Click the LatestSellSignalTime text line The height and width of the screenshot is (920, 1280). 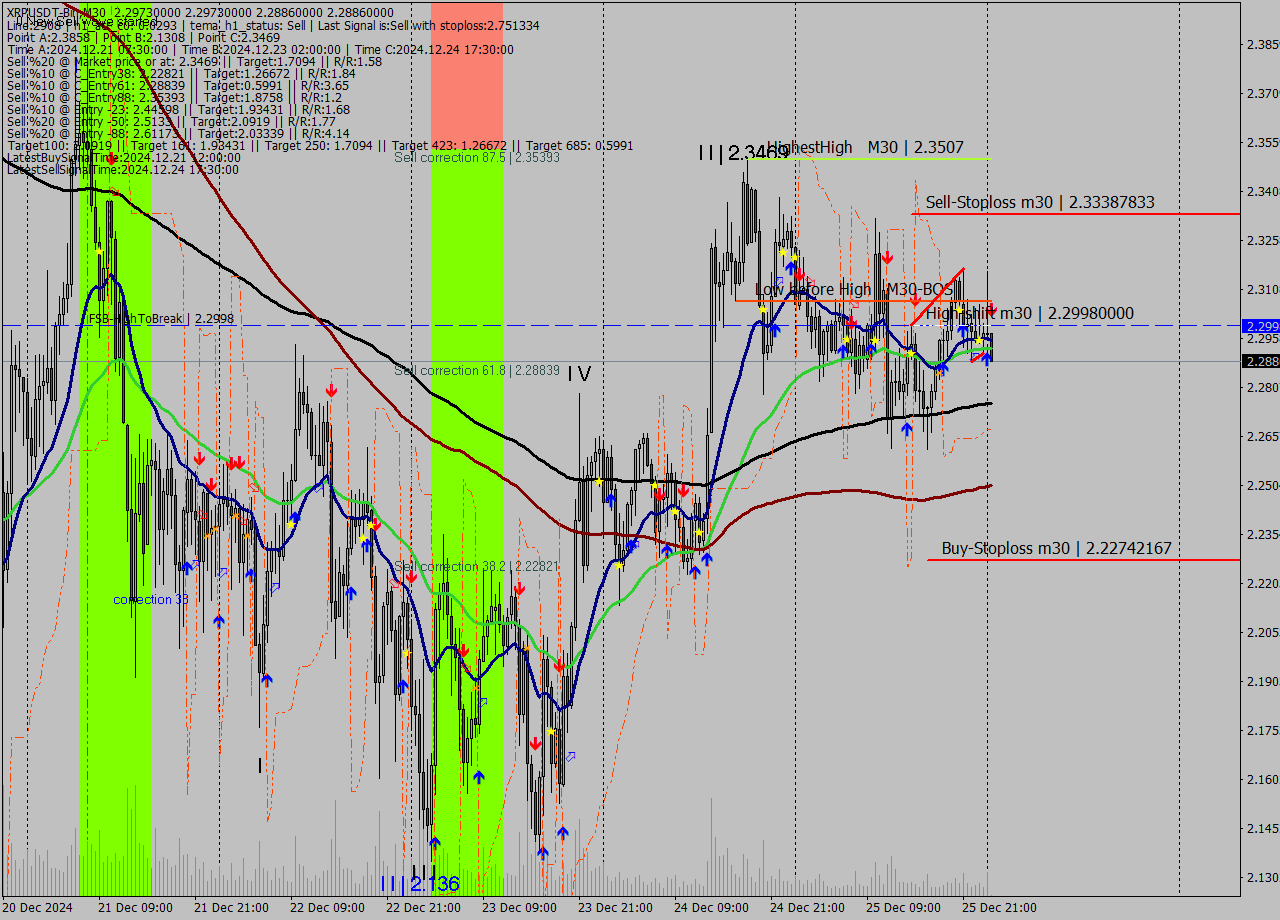[x=123, y=169]
